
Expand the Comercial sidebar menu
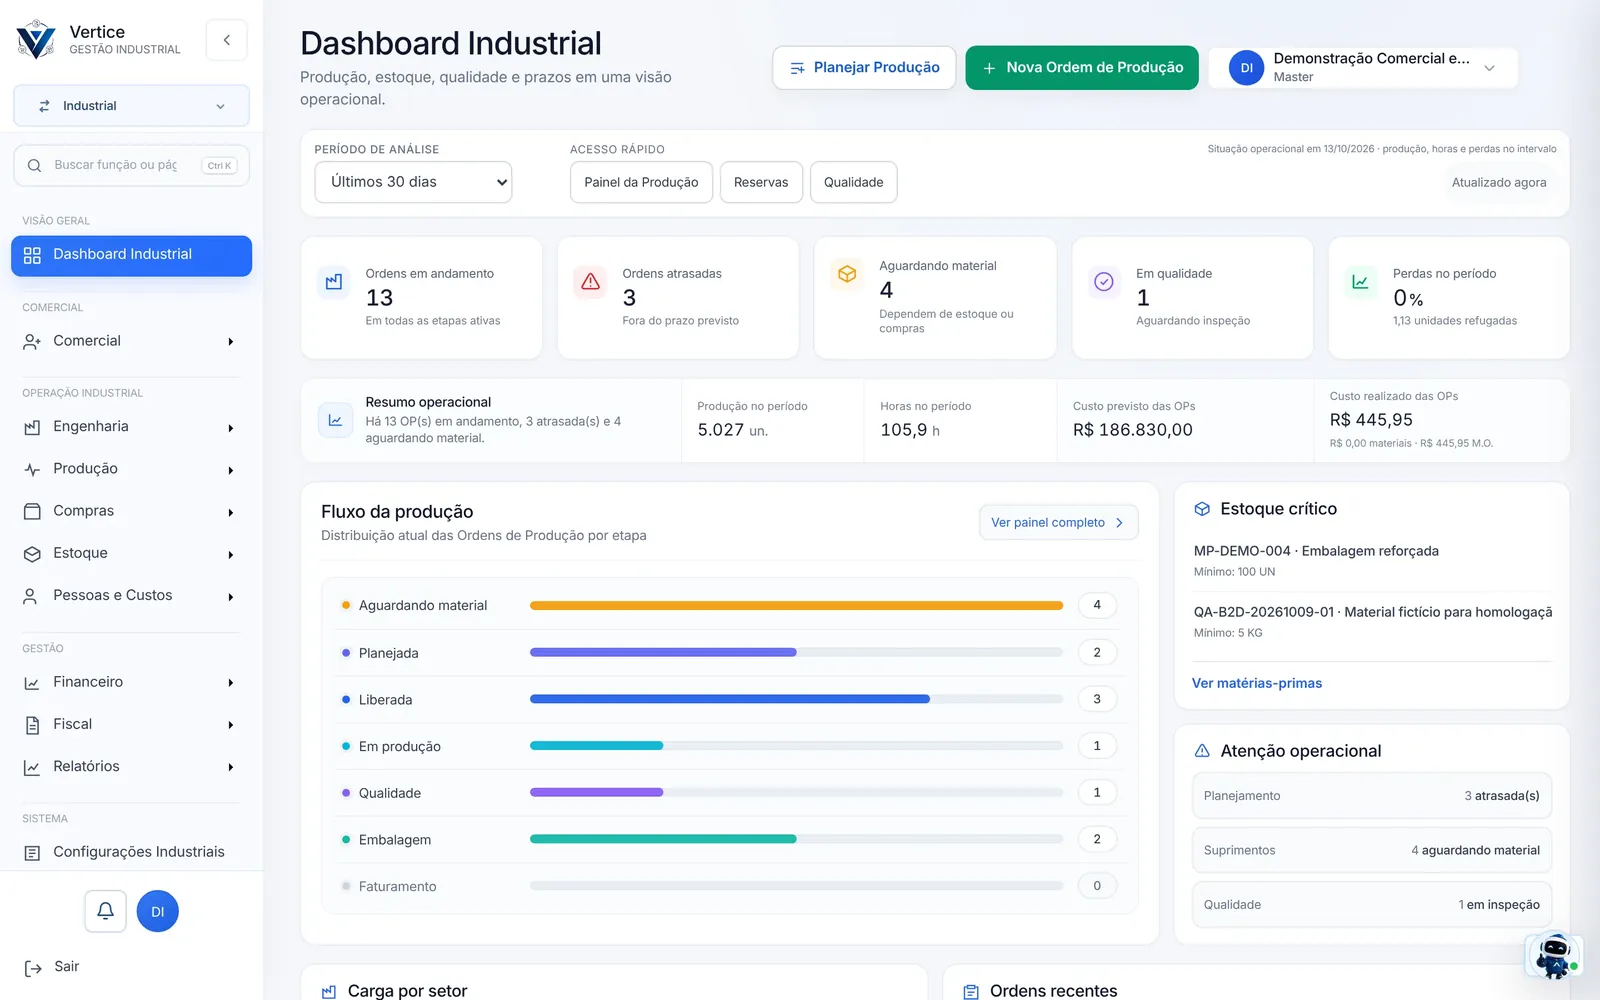(131, 341)
